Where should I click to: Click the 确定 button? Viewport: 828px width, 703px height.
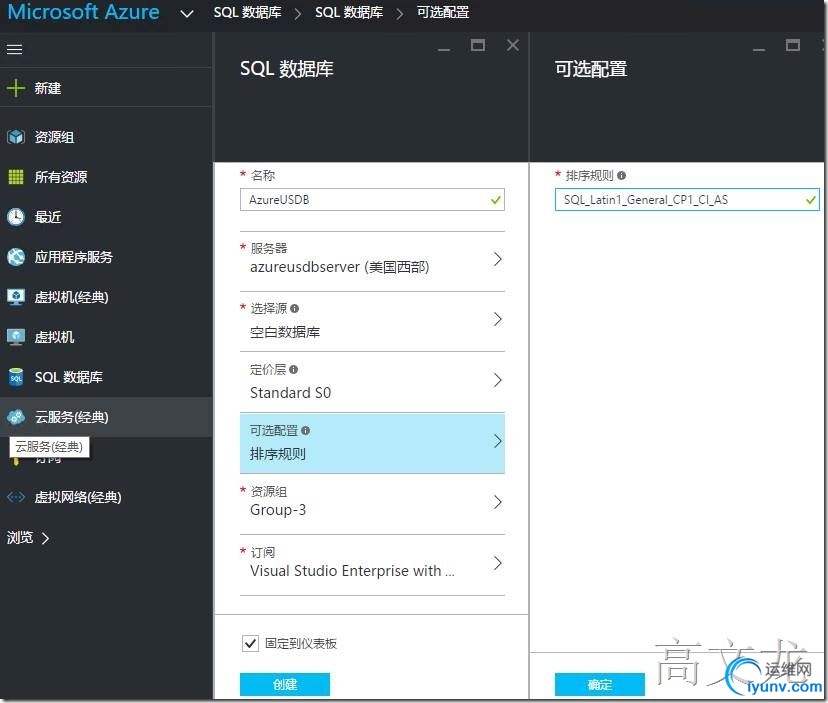pos(599,685)
